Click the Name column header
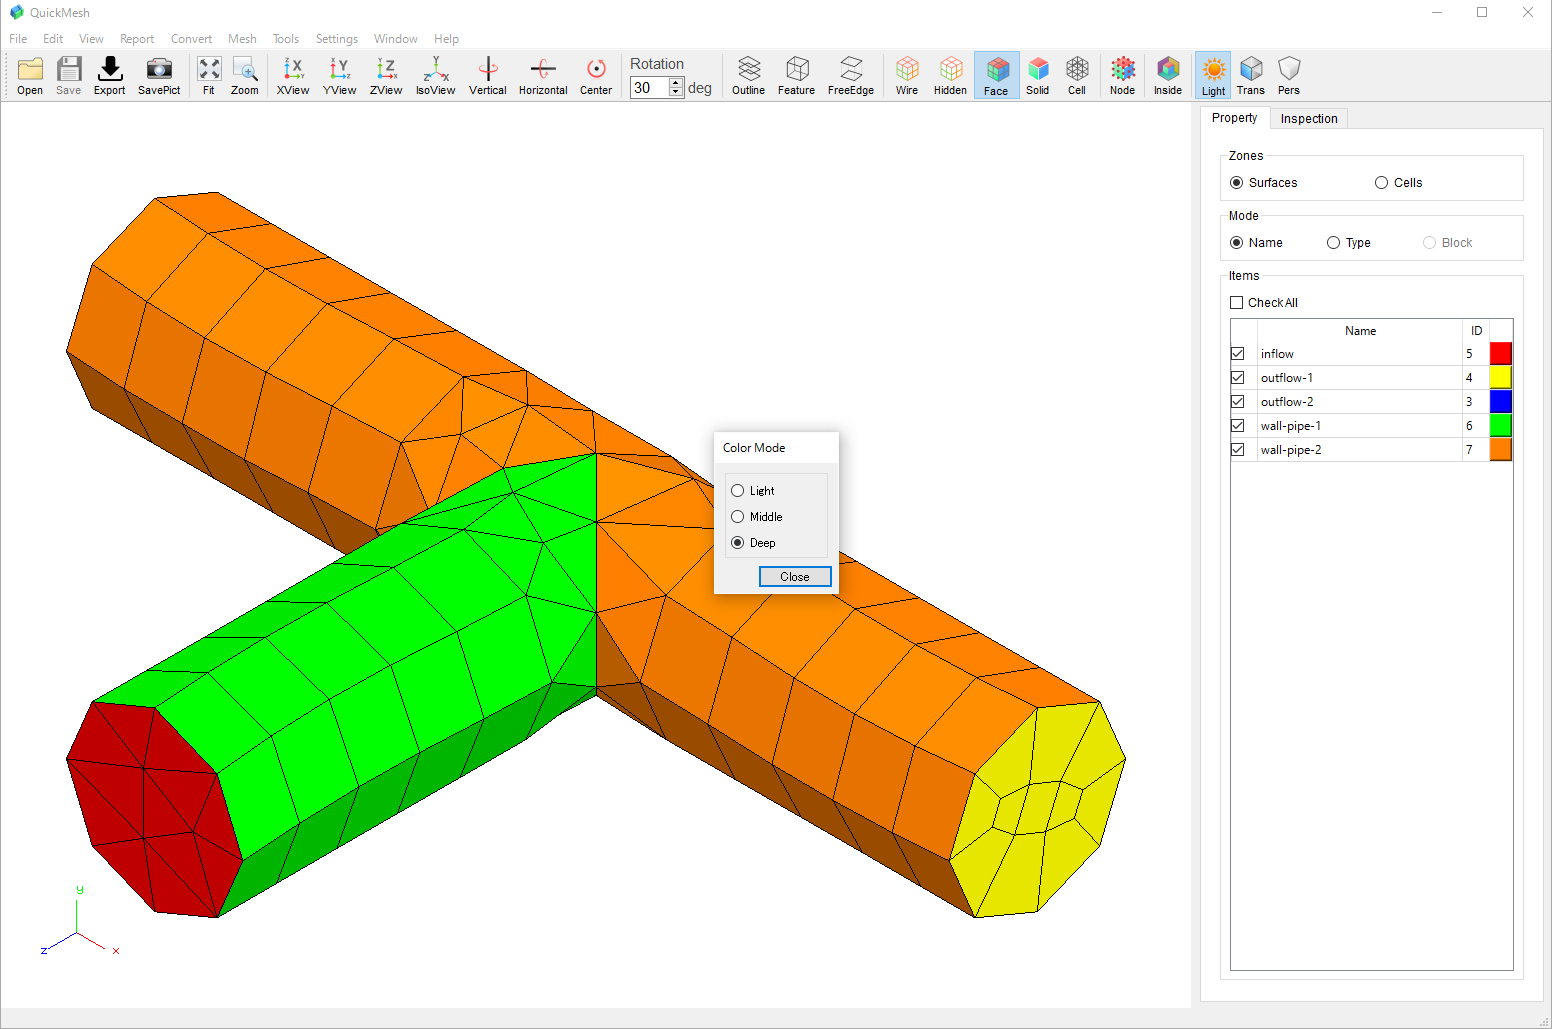The height and width of the screenshot is (1029, 1552). pos(1360,331)
